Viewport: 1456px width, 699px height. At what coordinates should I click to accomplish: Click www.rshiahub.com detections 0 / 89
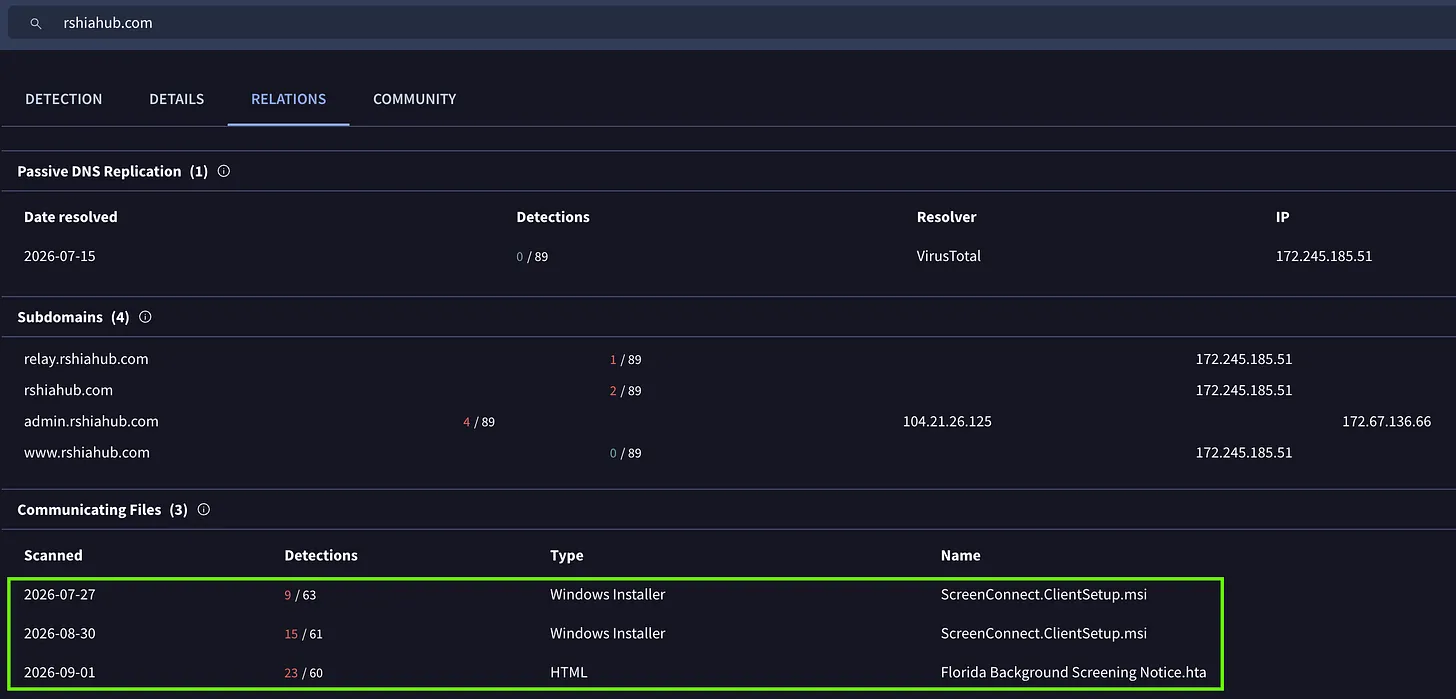point(625,453)
